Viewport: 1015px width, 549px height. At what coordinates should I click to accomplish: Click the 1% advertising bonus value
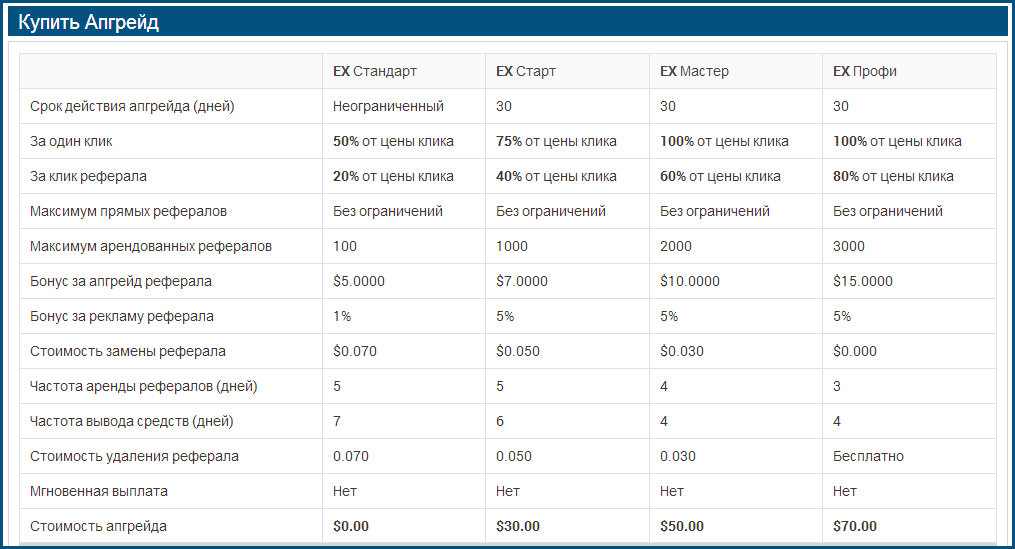tap(342, 316)
